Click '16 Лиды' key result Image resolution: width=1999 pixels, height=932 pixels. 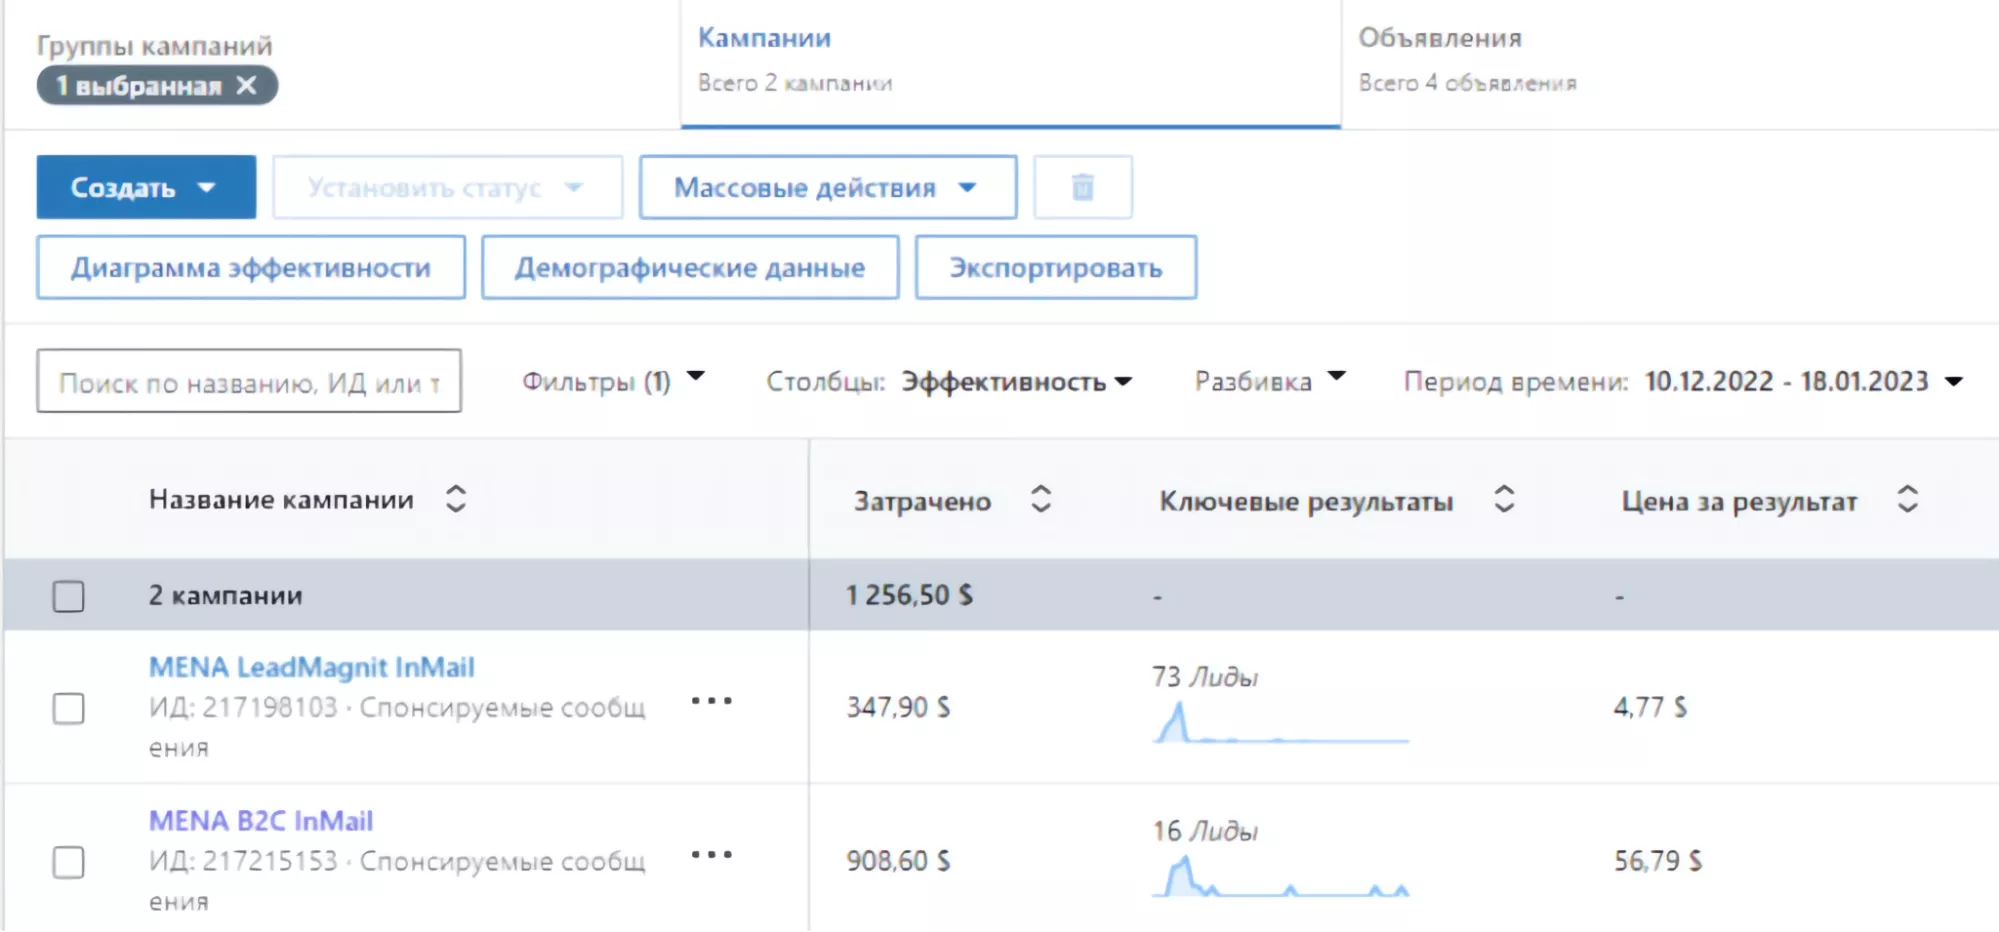tap(1205, 831)
